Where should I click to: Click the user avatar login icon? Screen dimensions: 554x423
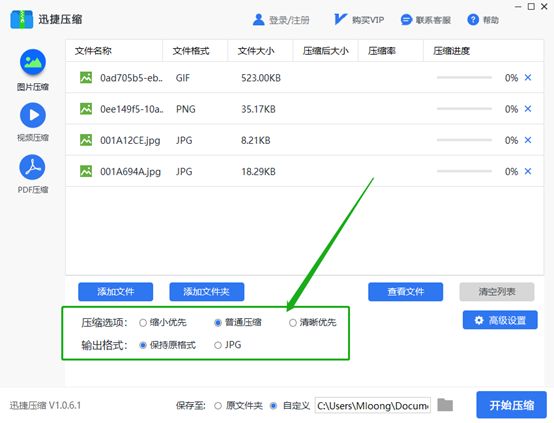[x=259, y=20]
